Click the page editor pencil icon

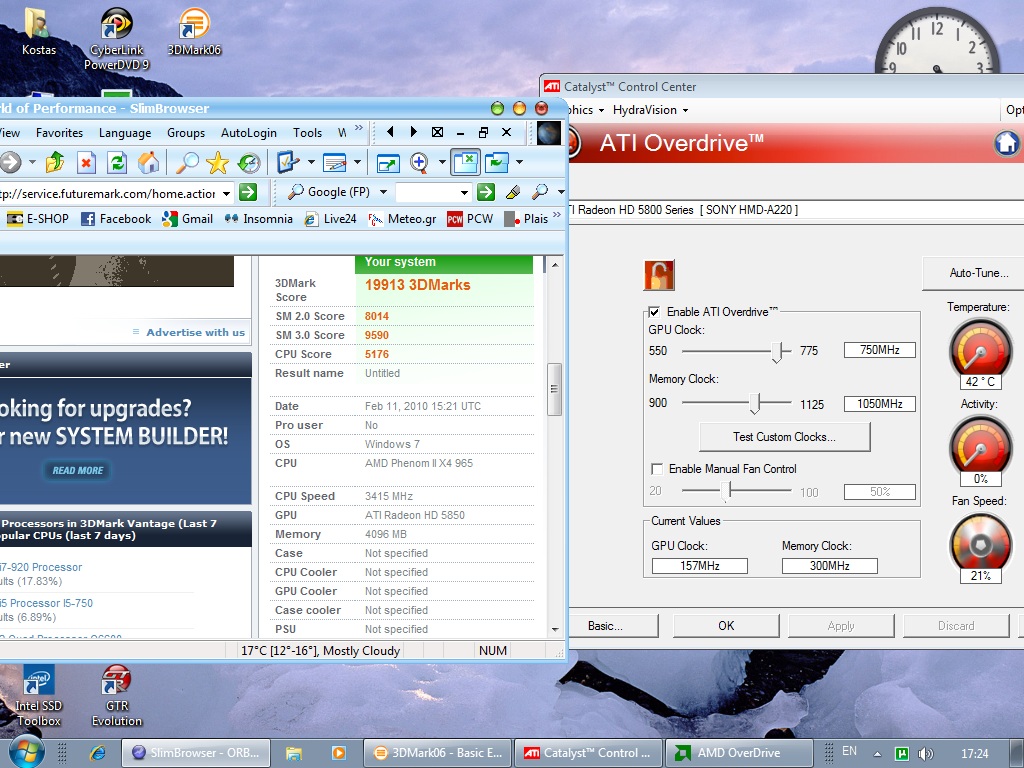(334, 162)
